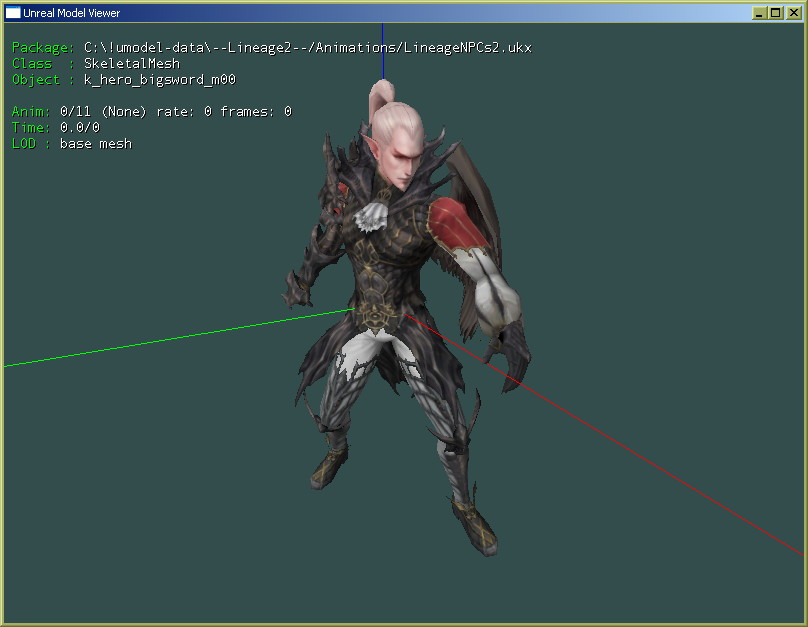The image size is (808, 627).
Task: Click the object name 'k_hero_bigsword_m00'
Action: pyautogui.click(x=160, y=80)
